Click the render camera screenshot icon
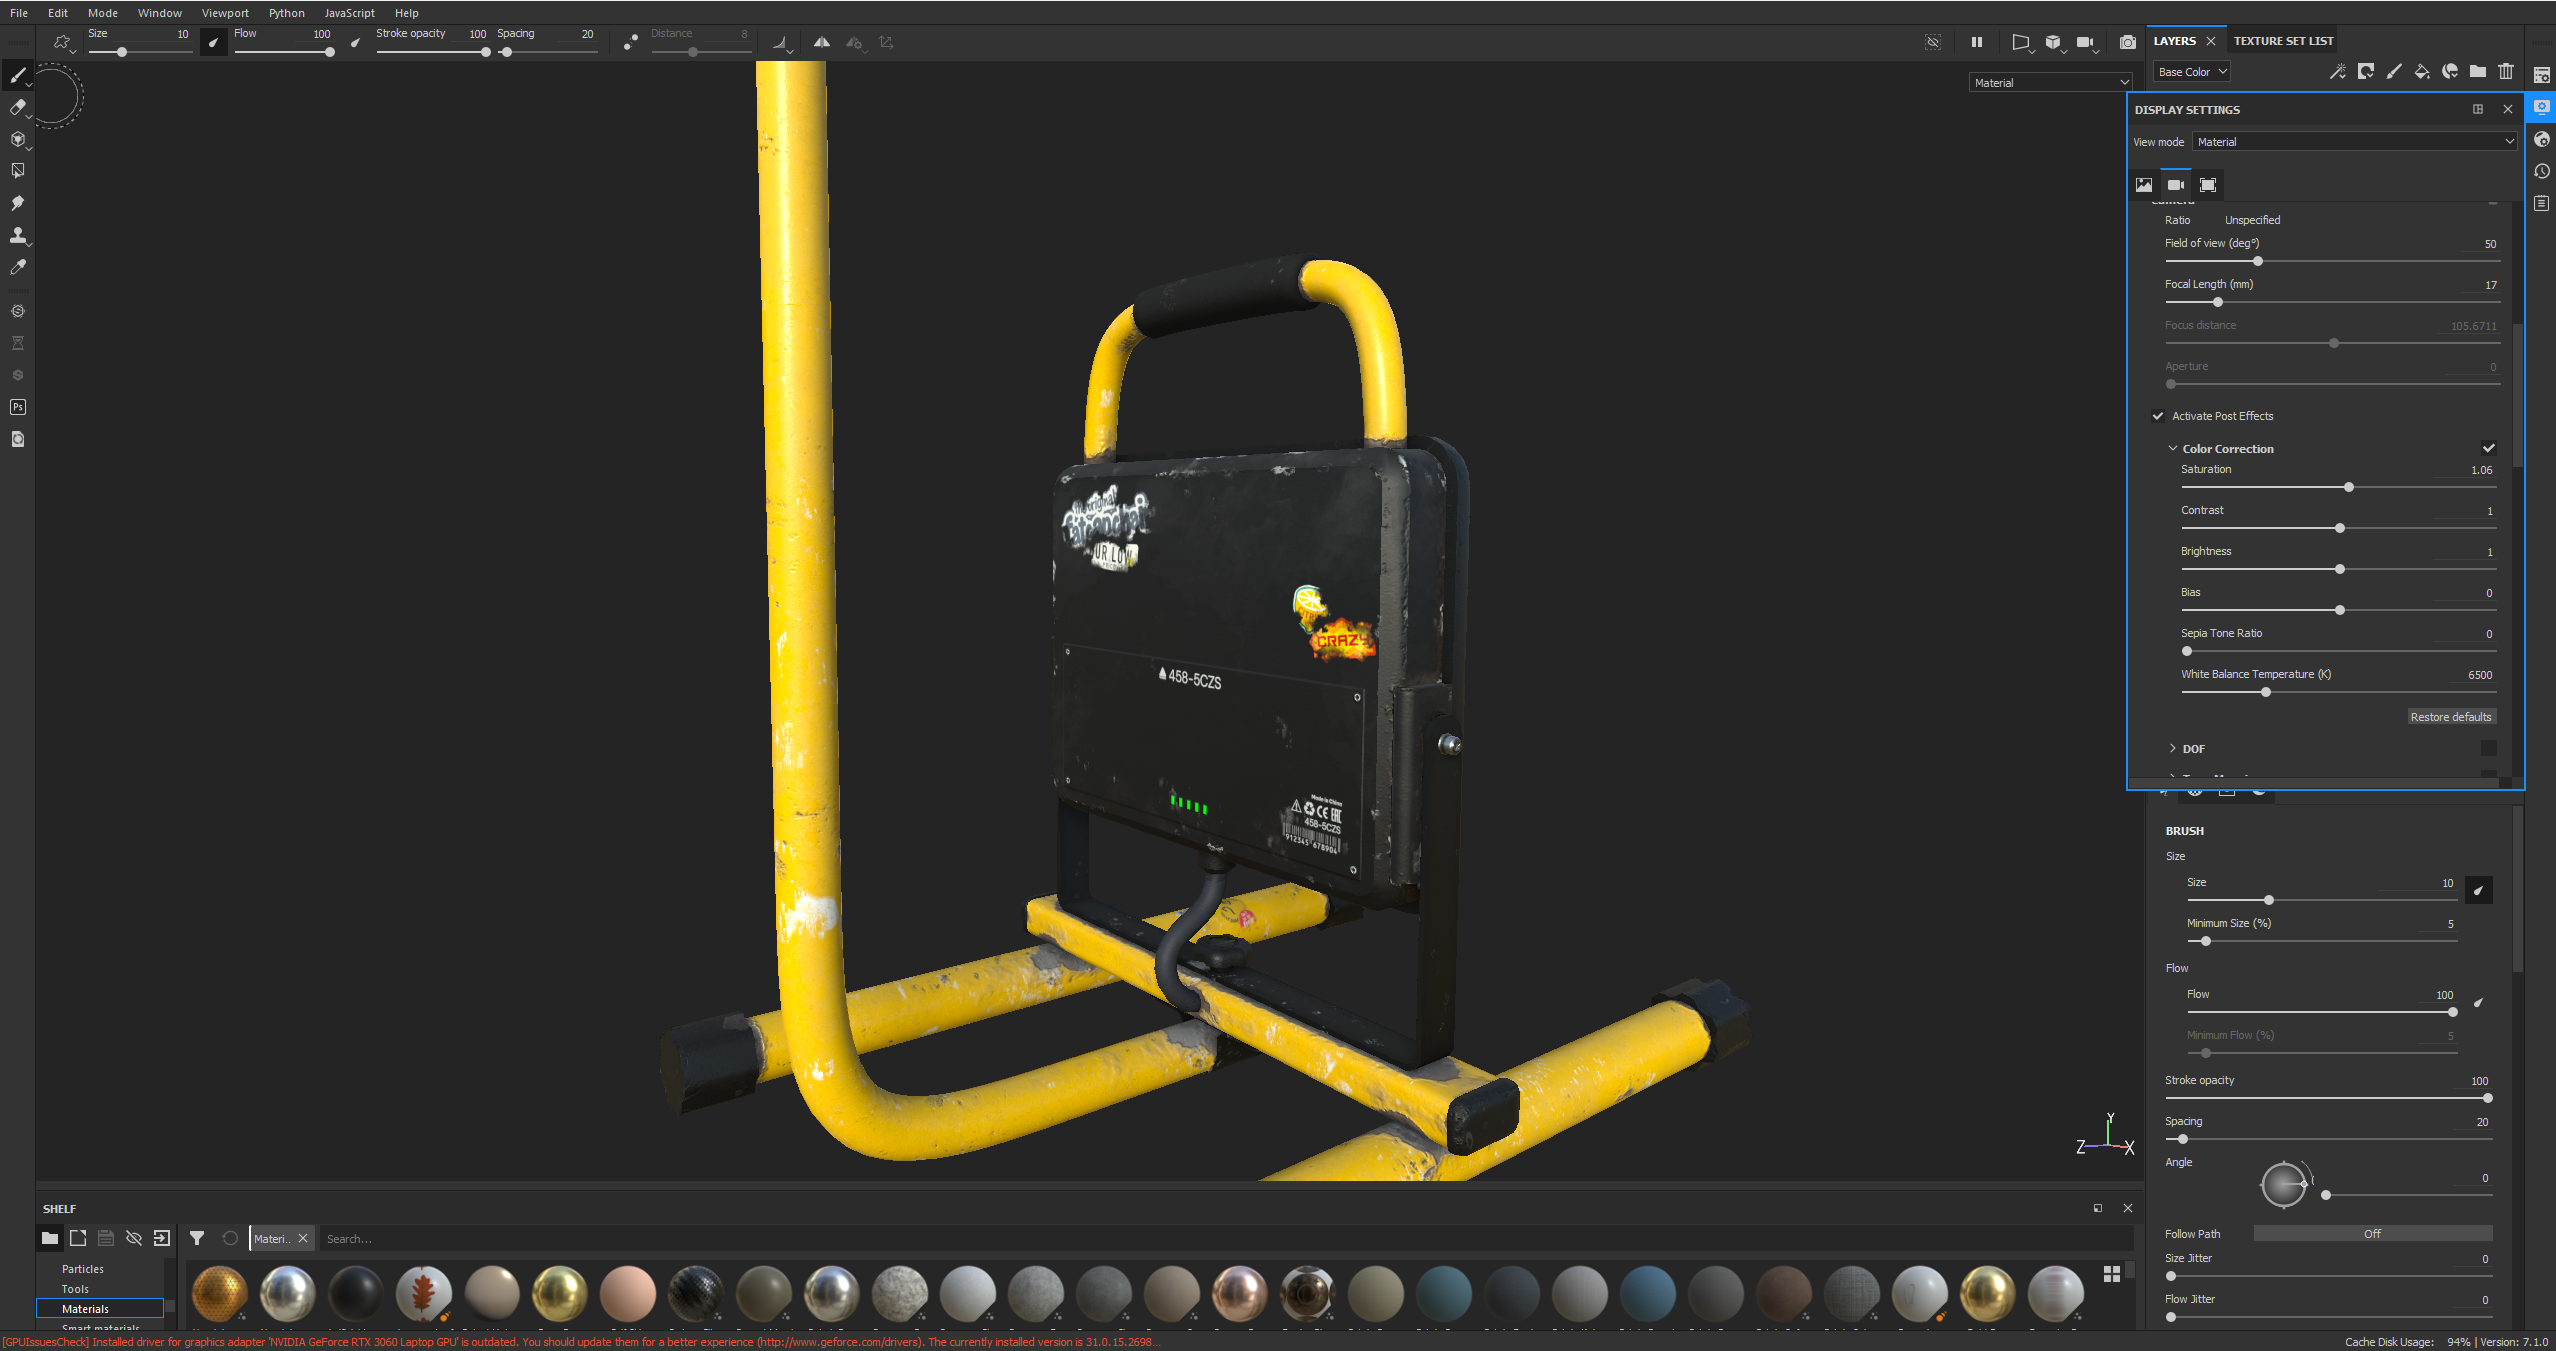Screen dimensions: 2556x1351 pos(2127,42)
